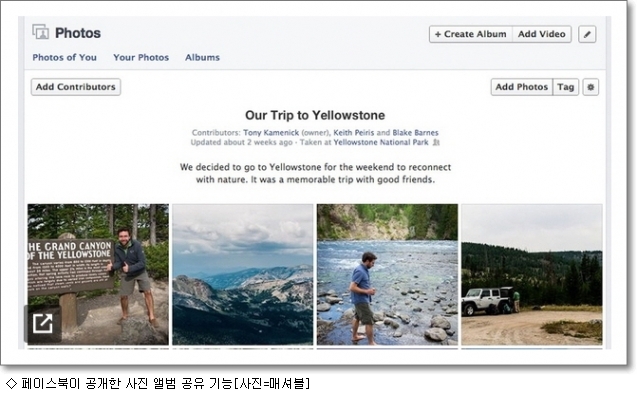This screenshot has height=395, width=637.
Task: Open the man wading in river photo
Action: 387,274
